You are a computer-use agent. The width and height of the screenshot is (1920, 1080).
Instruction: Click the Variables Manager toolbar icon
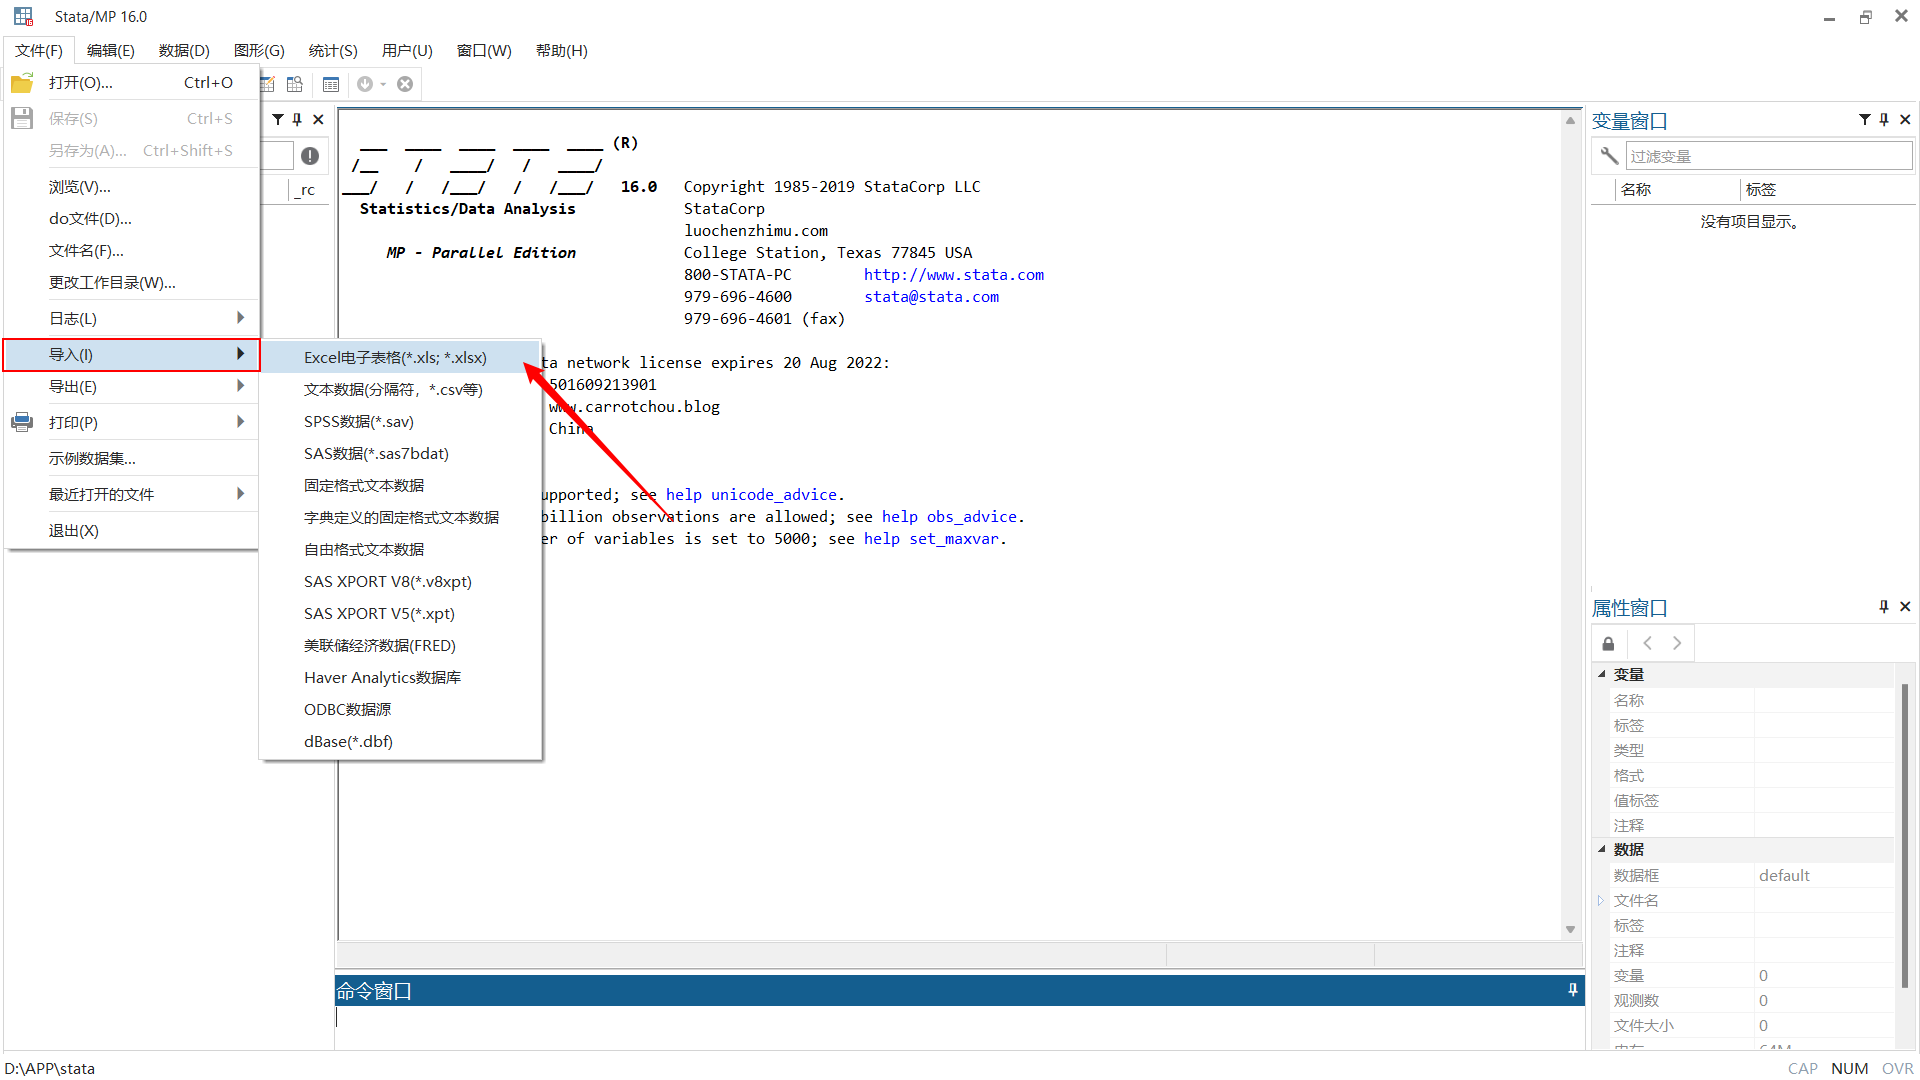click(x=331, y=84)
